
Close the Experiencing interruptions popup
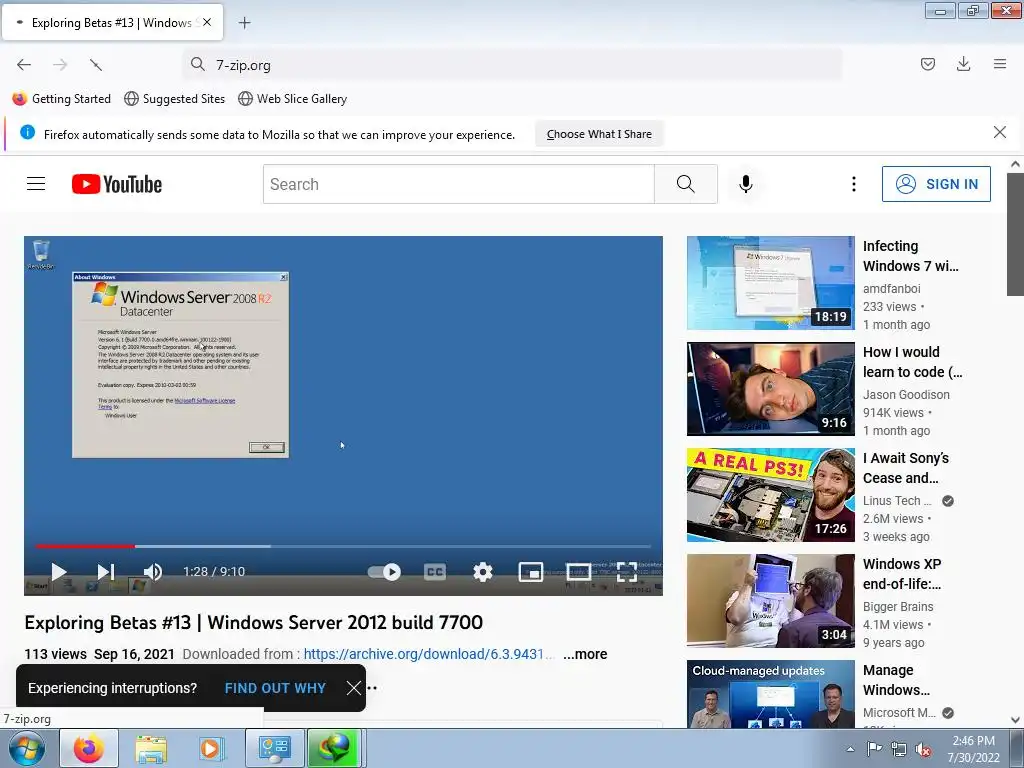pos(353,688)
